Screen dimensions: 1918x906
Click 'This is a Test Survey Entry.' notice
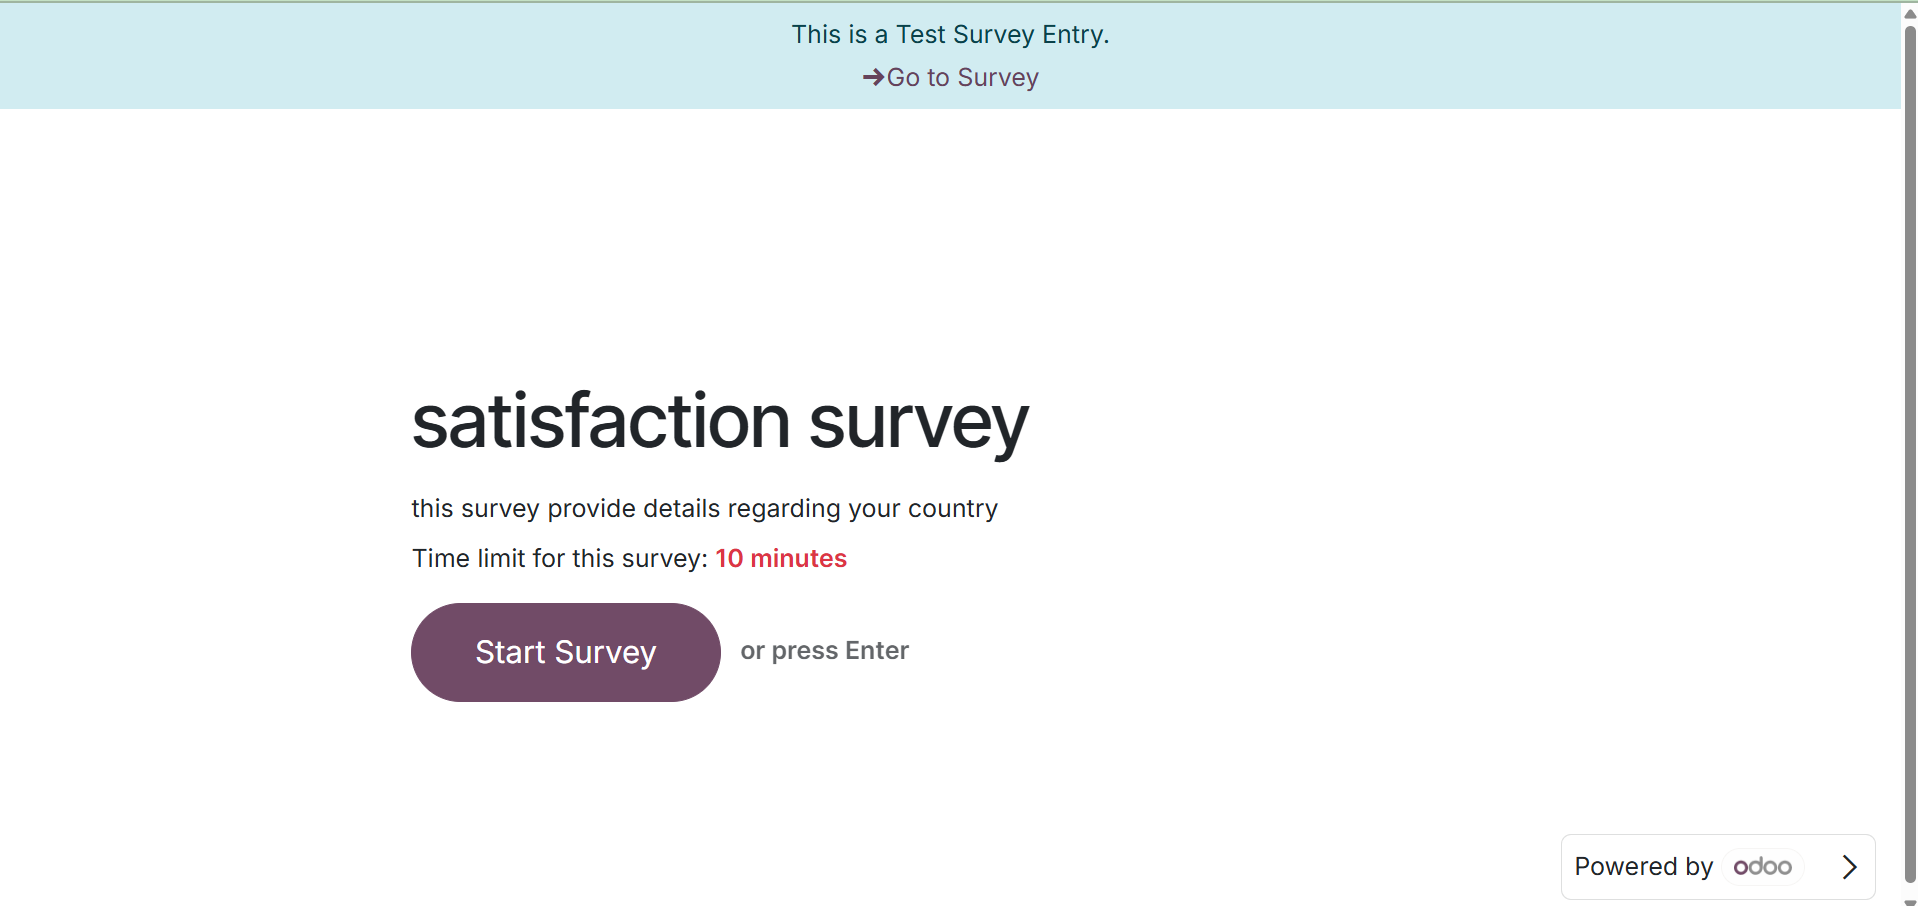click(x=950, y=34)
